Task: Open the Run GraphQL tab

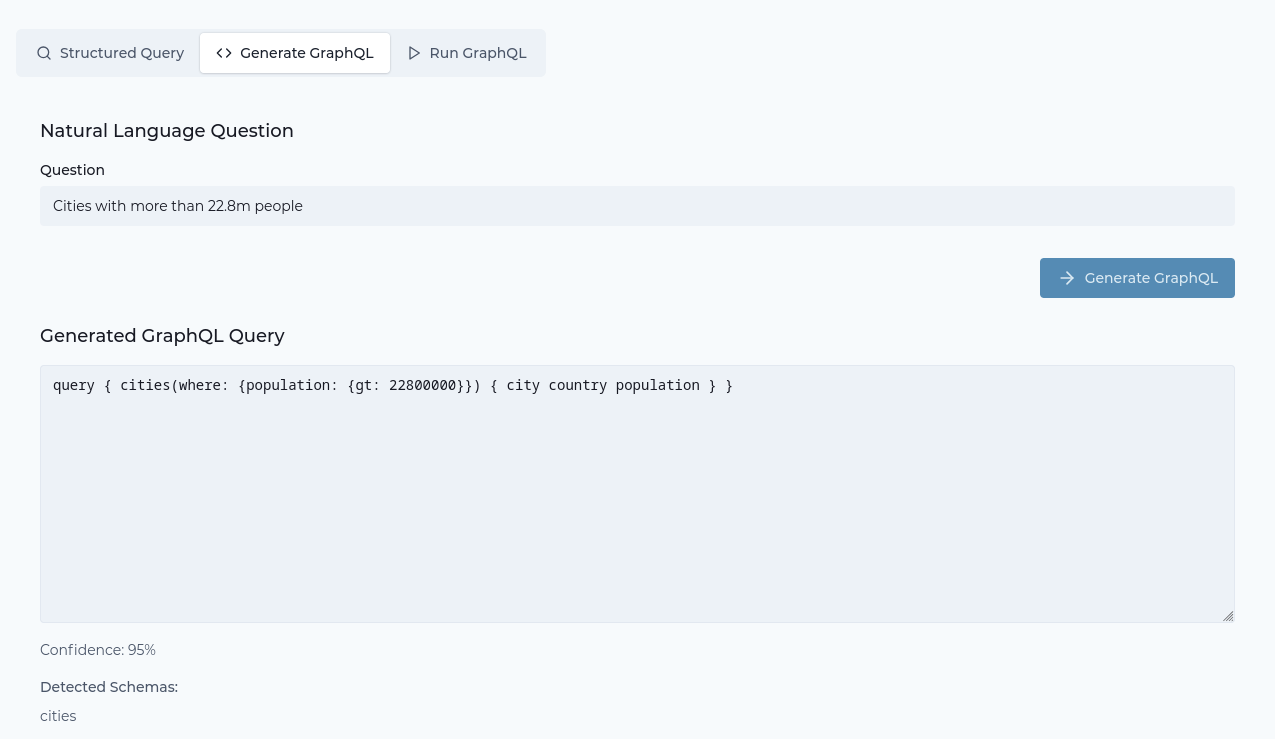Action: pos(467,53)
